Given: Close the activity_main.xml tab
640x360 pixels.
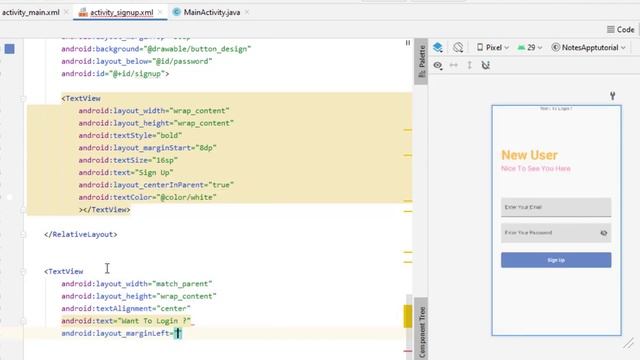Looking at the screenshot, I should tap(66, 12).
